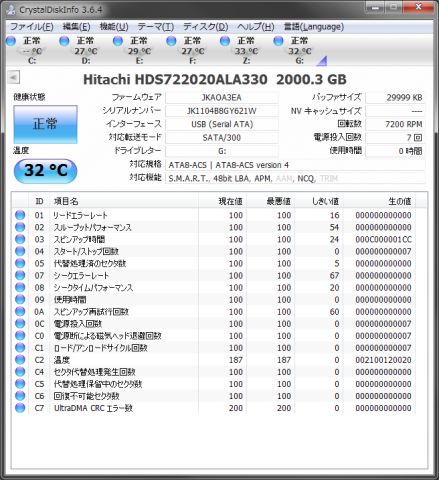Click the previous disk arrow button
The width and height of the screenshot is (439, 480).
coord(14,77)
